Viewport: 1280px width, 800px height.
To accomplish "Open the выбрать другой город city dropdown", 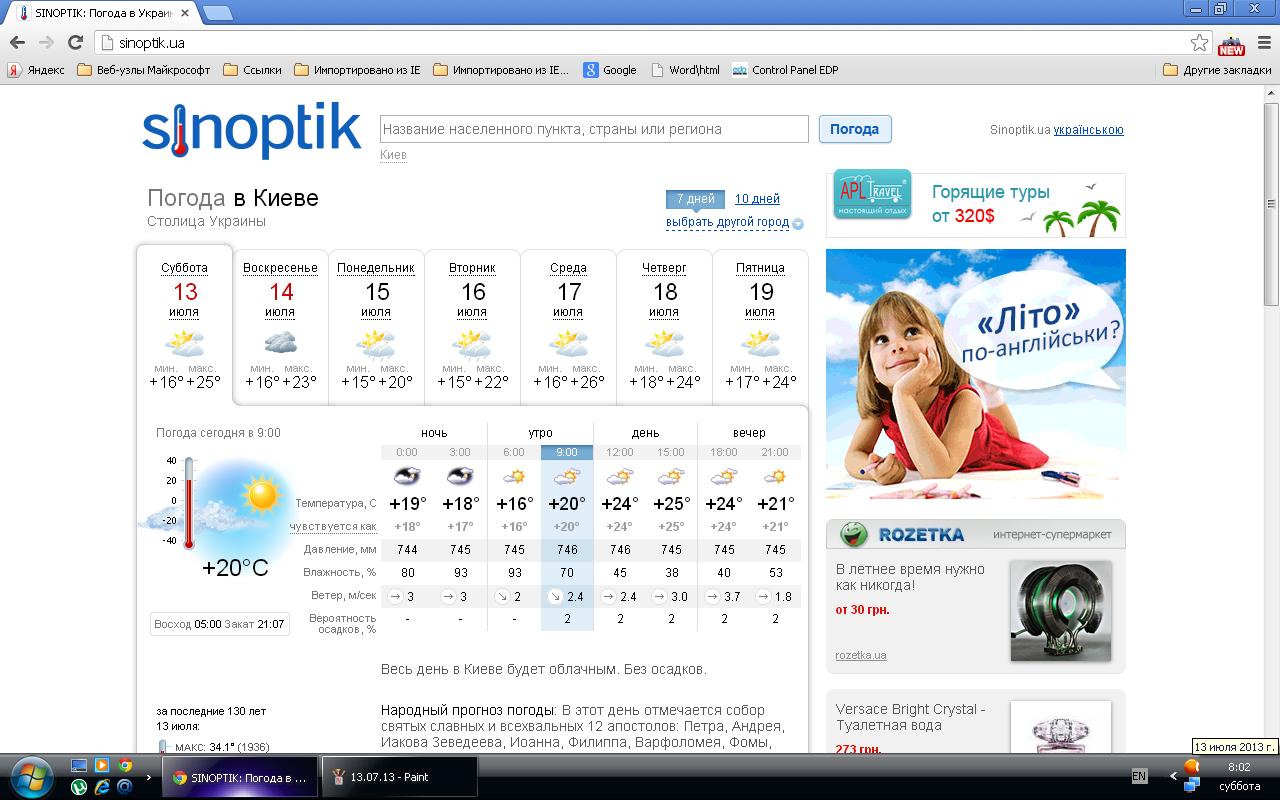I will pyautogui.click(x=735, y=222).
